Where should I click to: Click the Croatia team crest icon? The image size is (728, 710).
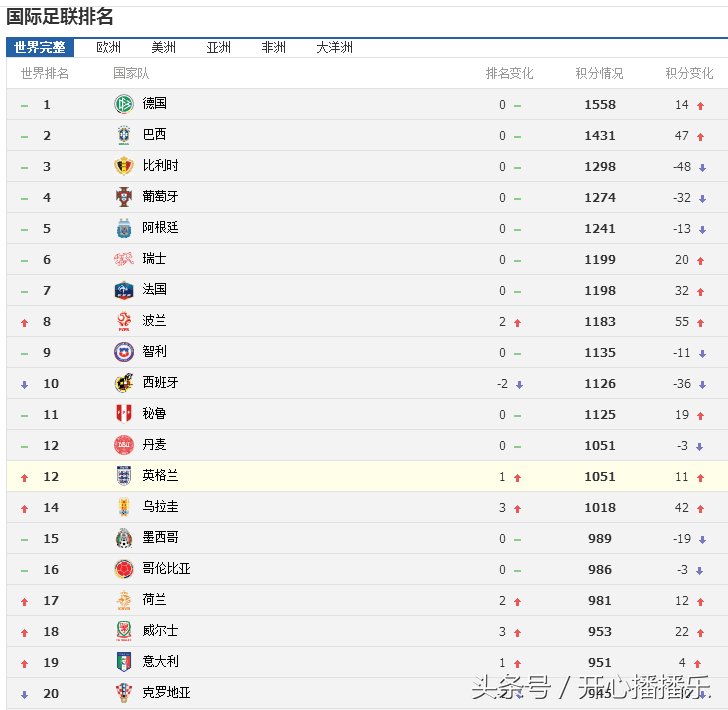124,693
